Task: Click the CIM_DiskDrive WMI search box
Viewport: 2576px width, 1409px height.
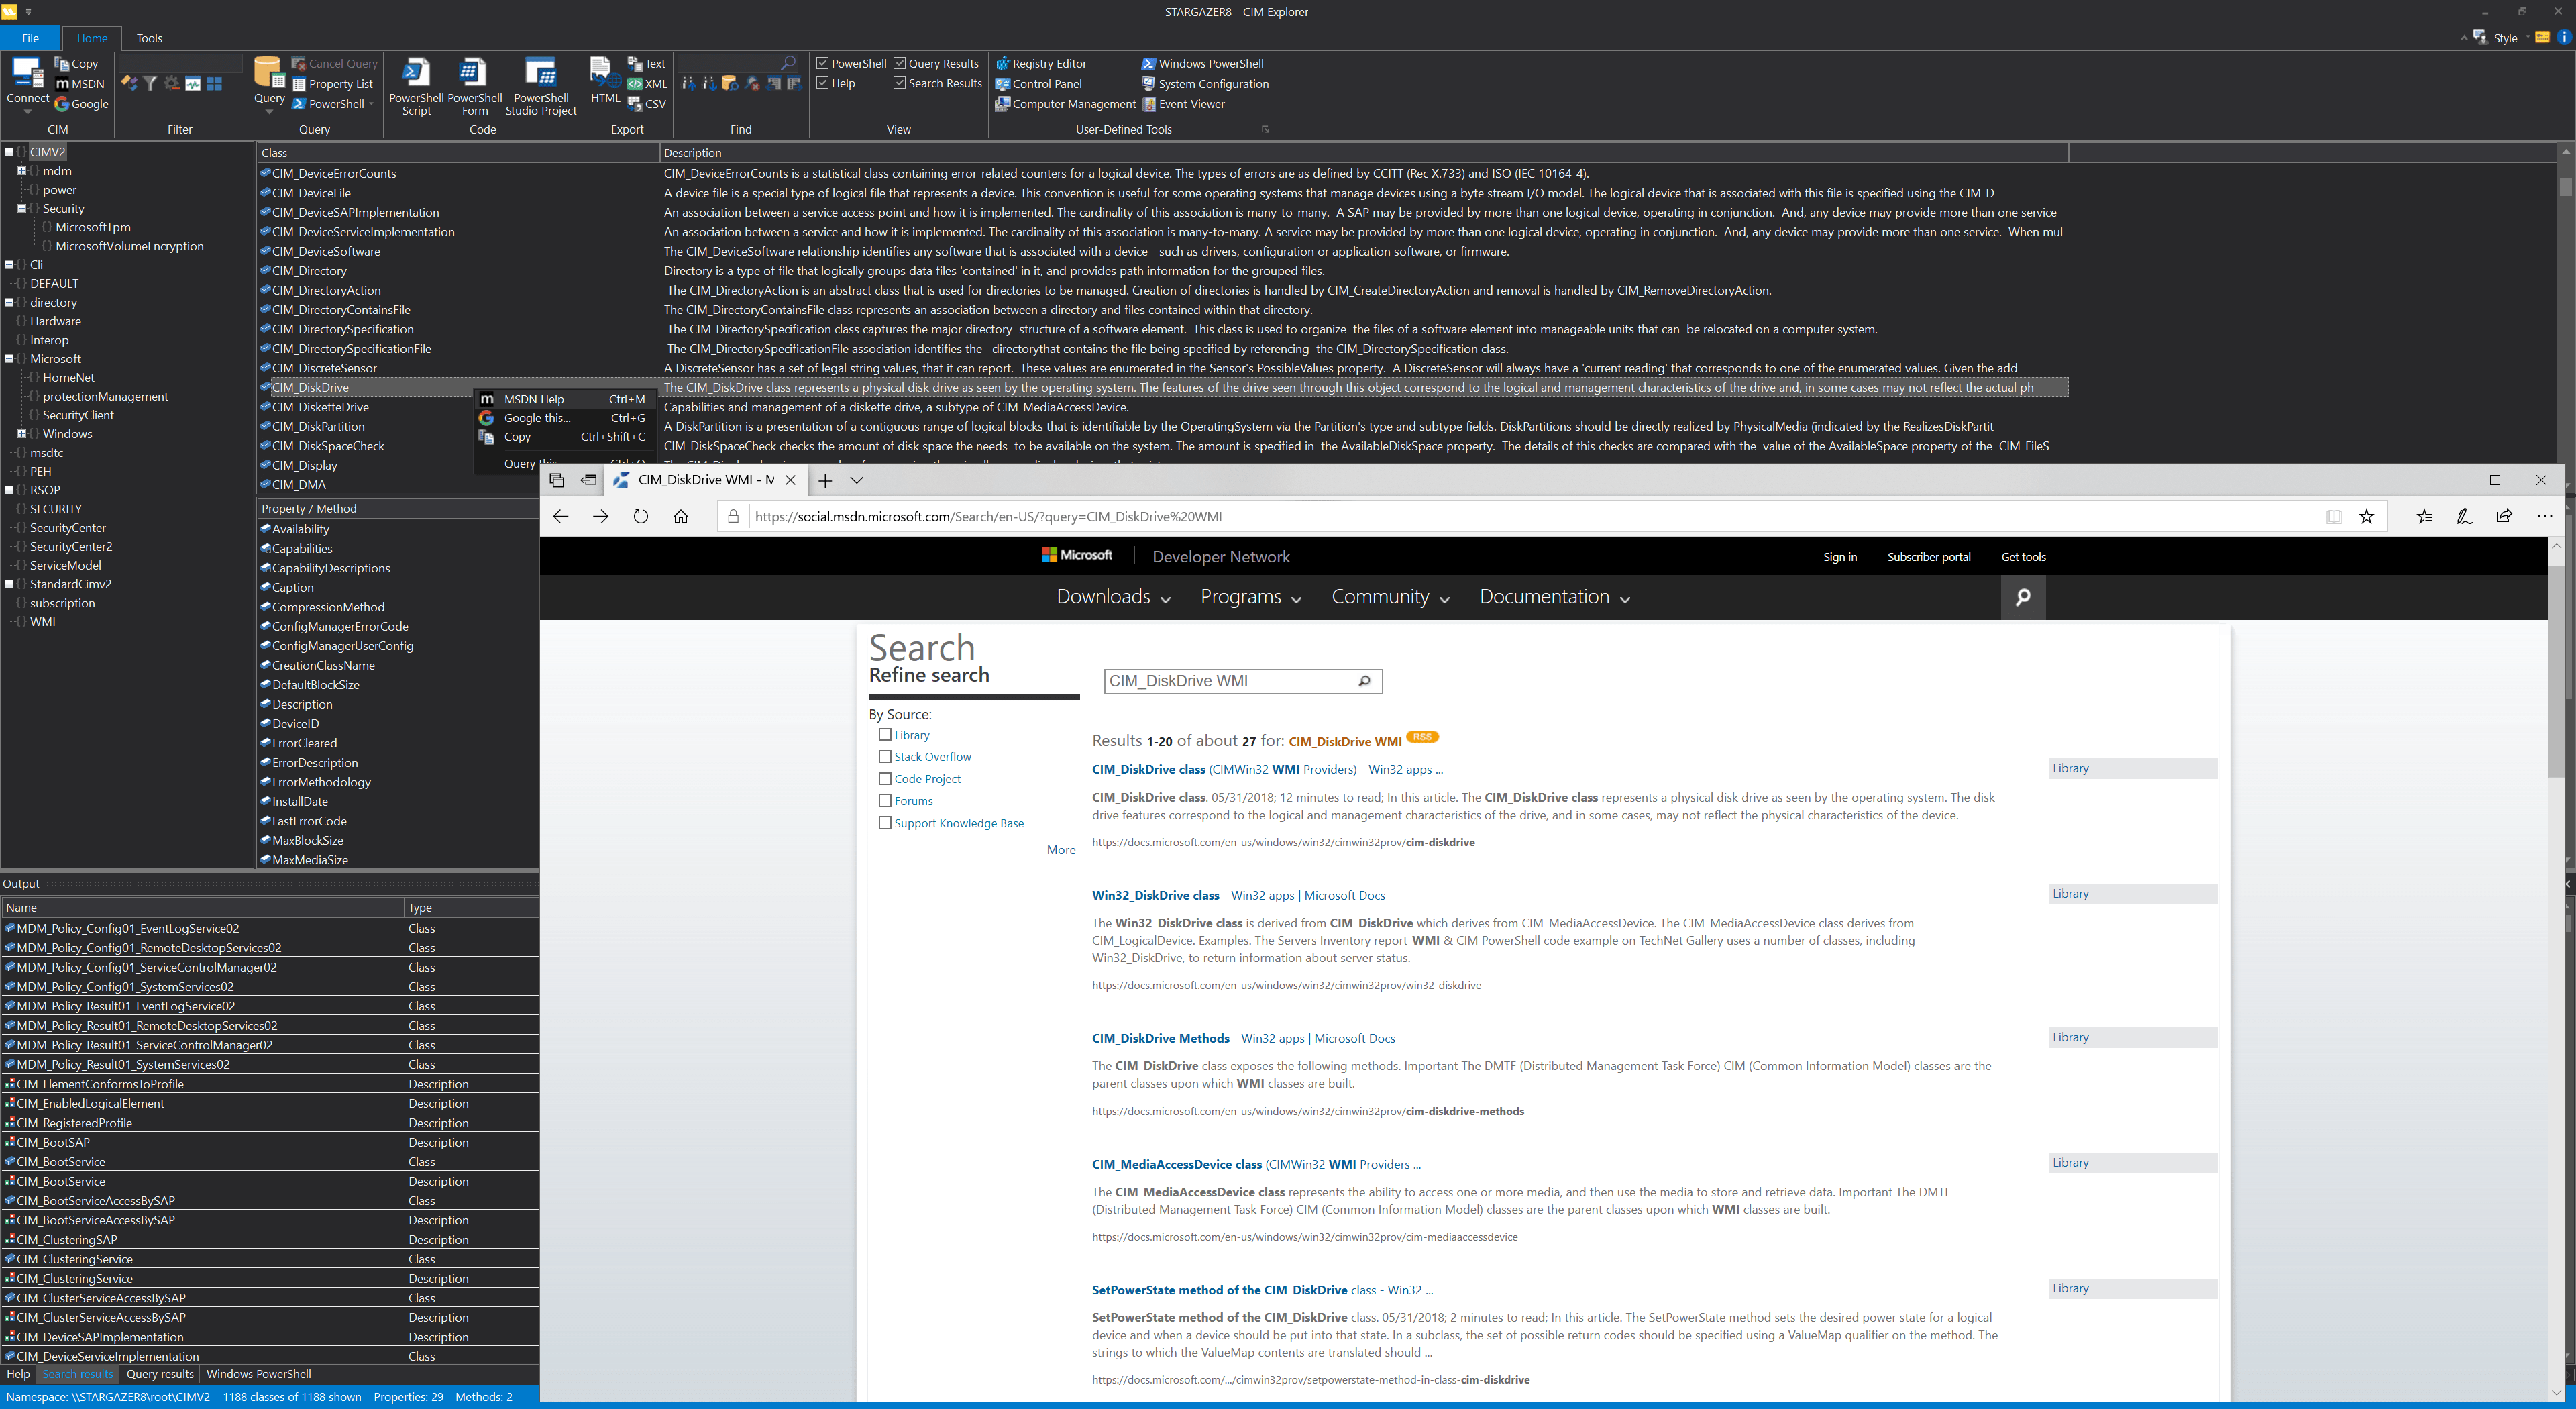Action: coord(1230,681)
